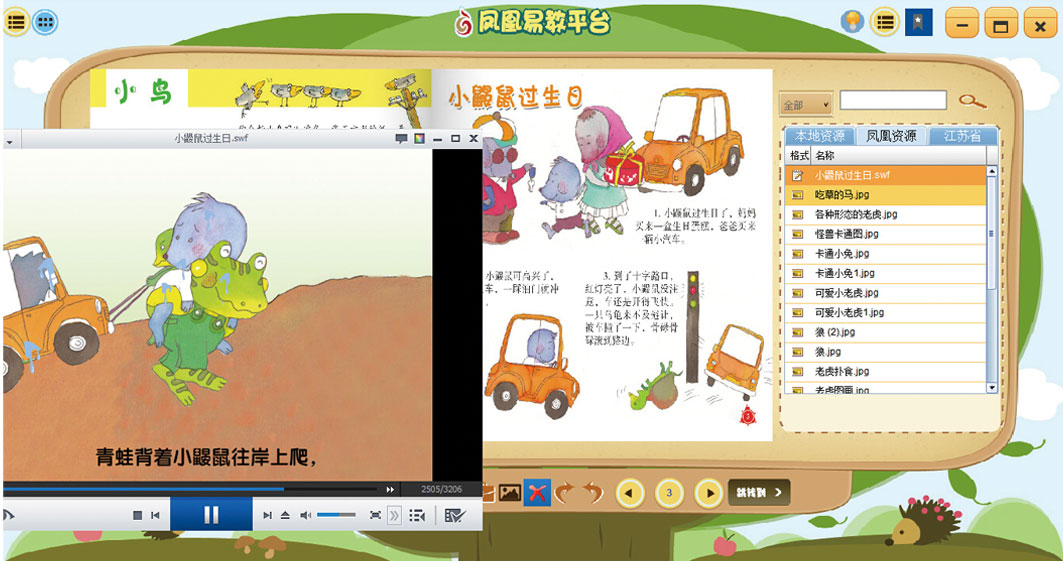Click the red X delete icon
Image resolution: width=1063 pixels, height=564 pixels.
coord(537,493)
